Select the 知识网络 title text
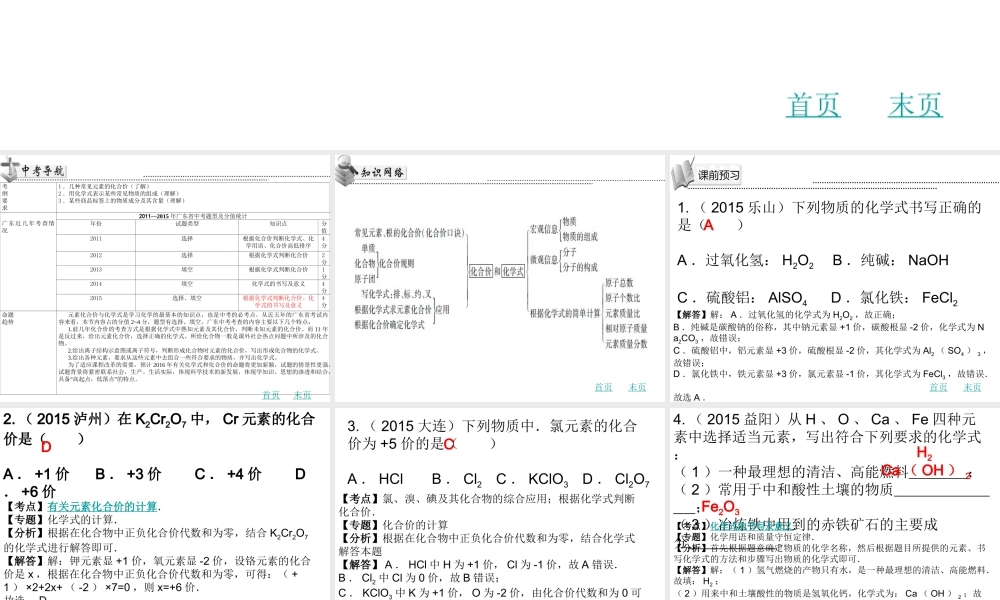Image resolution: width=1000 pixels, height=600 pixels. (x=382, y=172)
